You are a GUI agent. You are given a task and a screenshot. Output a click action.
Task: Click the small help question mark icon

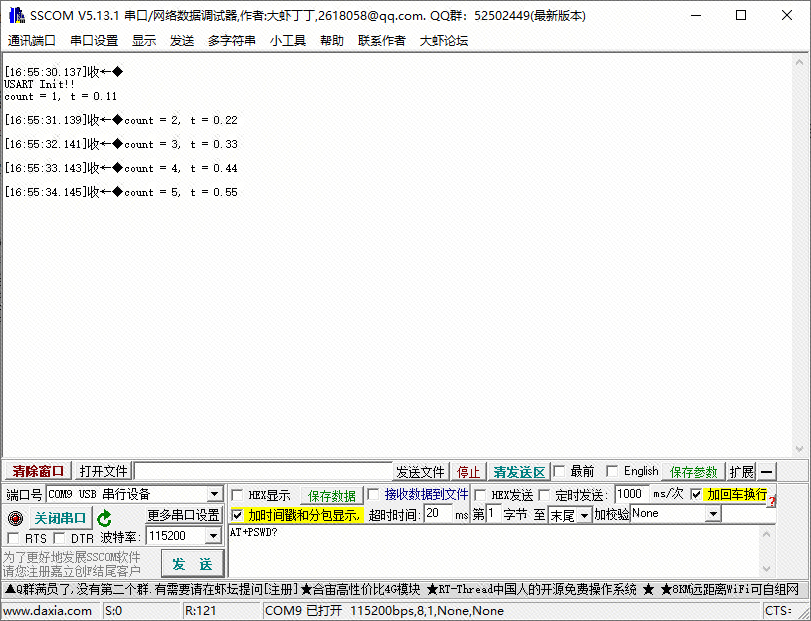pyautogui.click(x=771, y=500)
